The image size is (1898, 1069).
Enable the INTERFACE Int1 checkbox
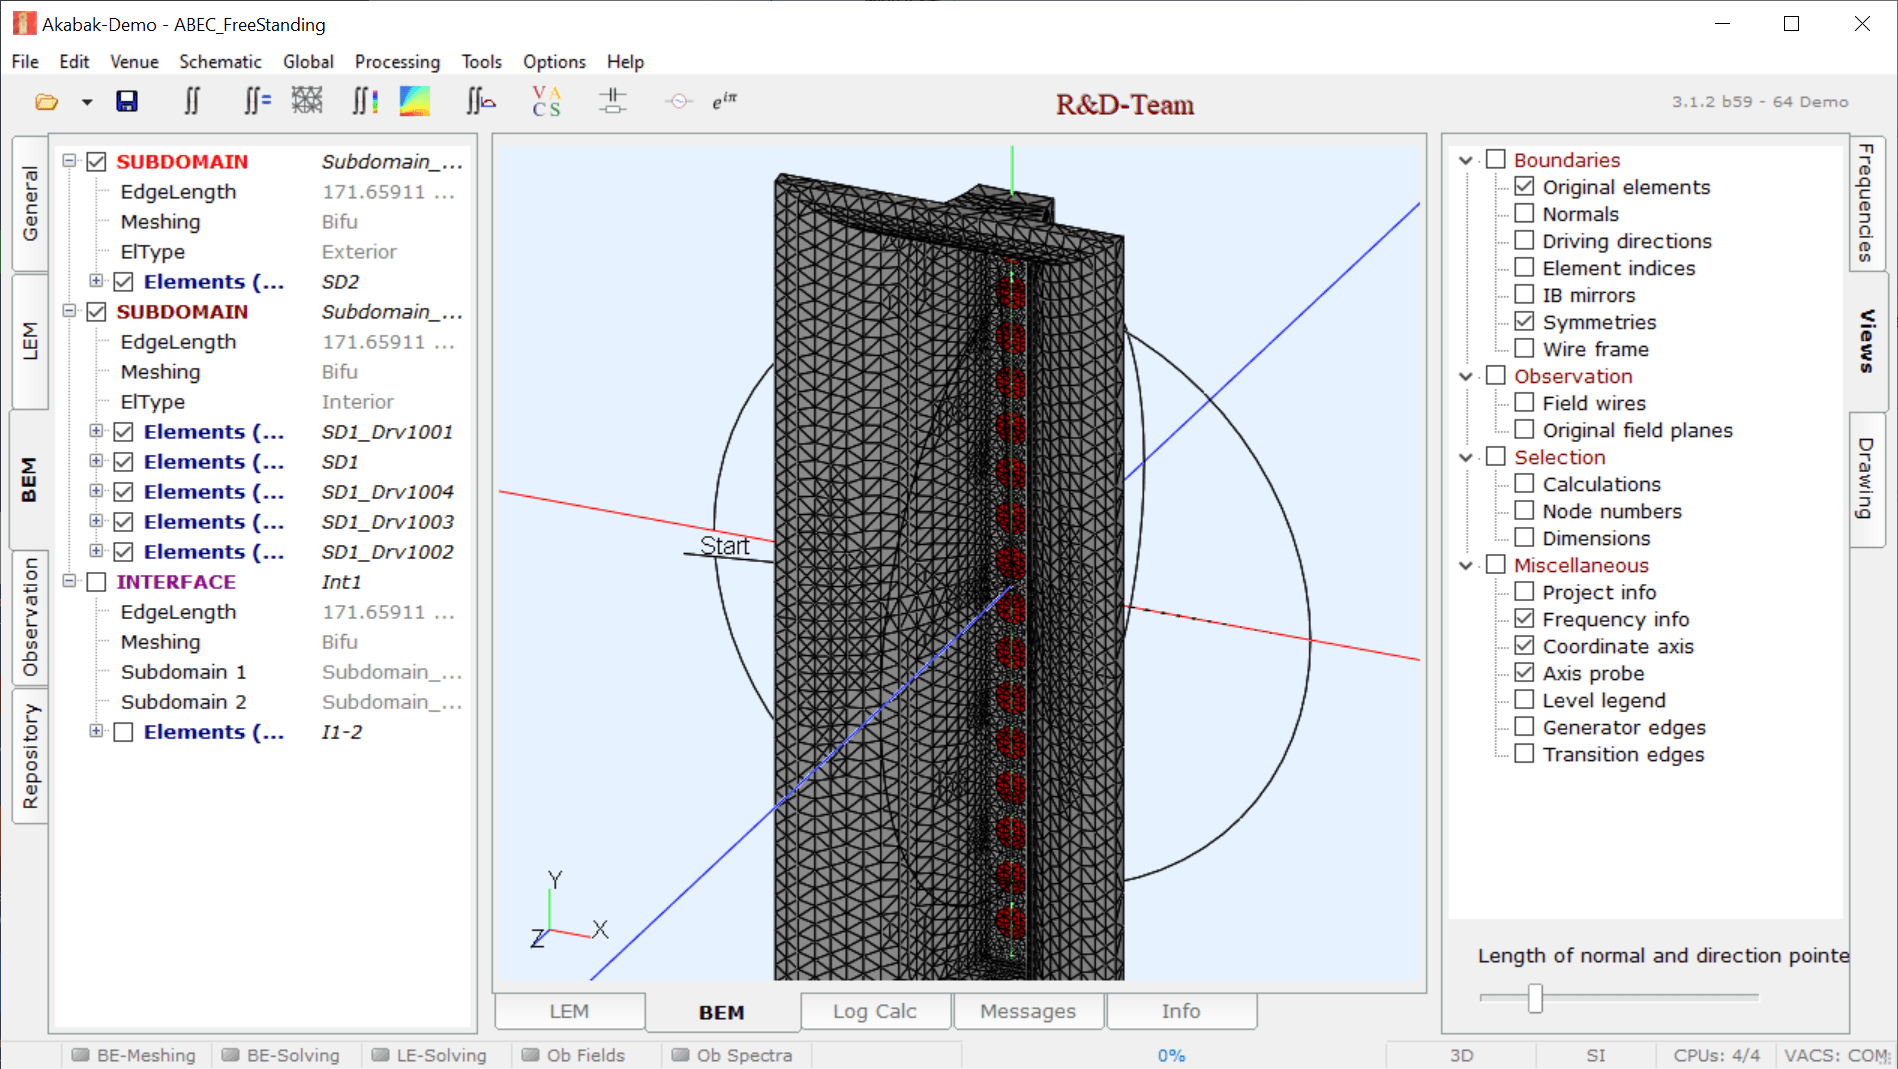click(x=97, y=582)
